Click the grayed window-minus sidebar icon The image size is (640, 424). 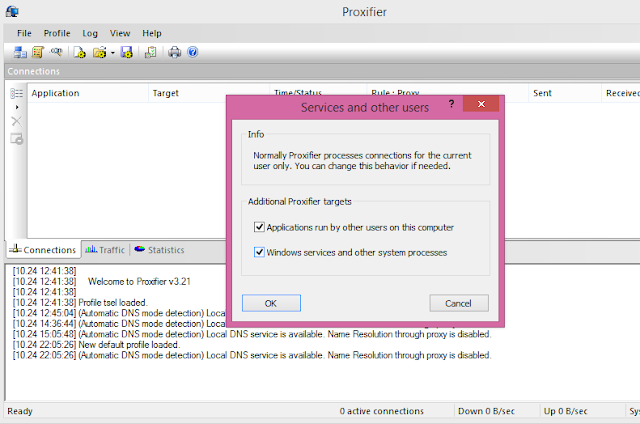tap(17, 139)
